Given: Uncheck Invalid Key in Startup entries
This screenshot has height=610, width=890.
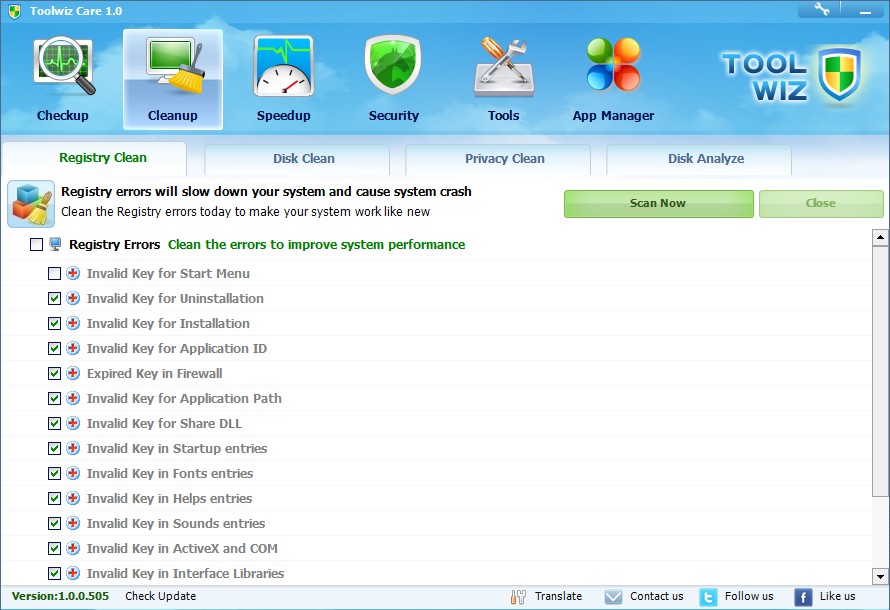Looking at the screenshot, I should [x=54, y=448].
